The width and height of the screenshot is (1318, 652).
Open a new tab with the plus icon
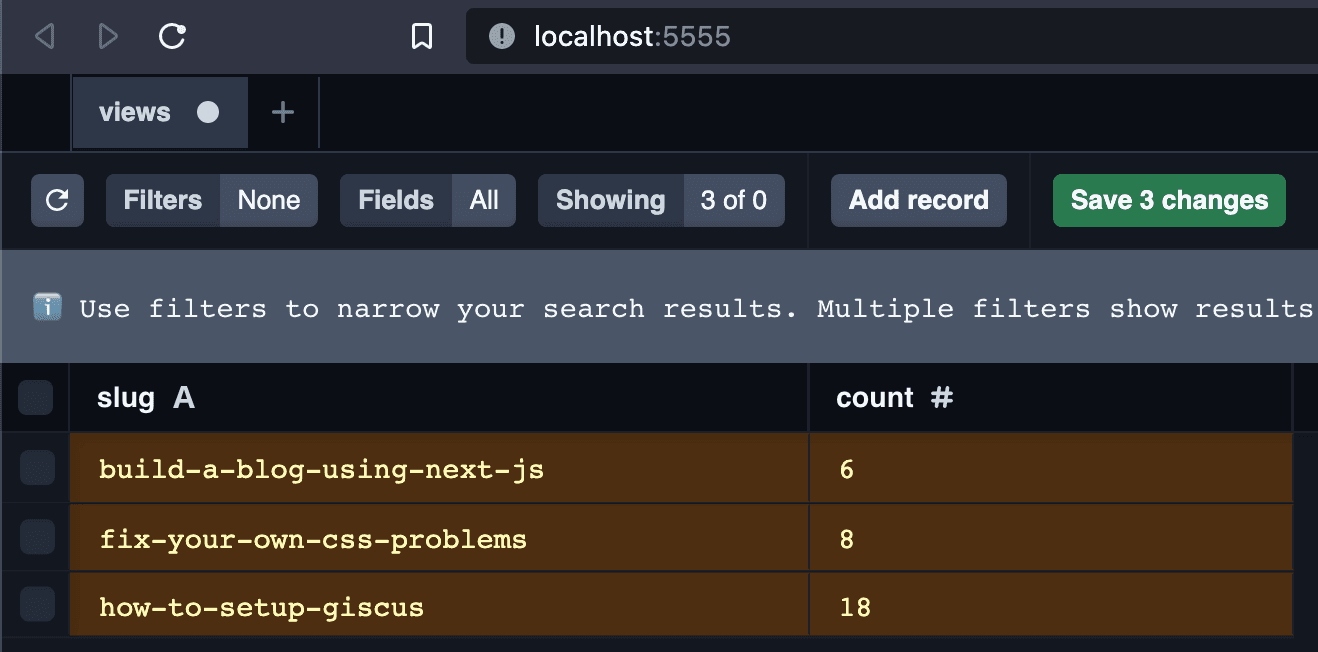coord(283,113)
